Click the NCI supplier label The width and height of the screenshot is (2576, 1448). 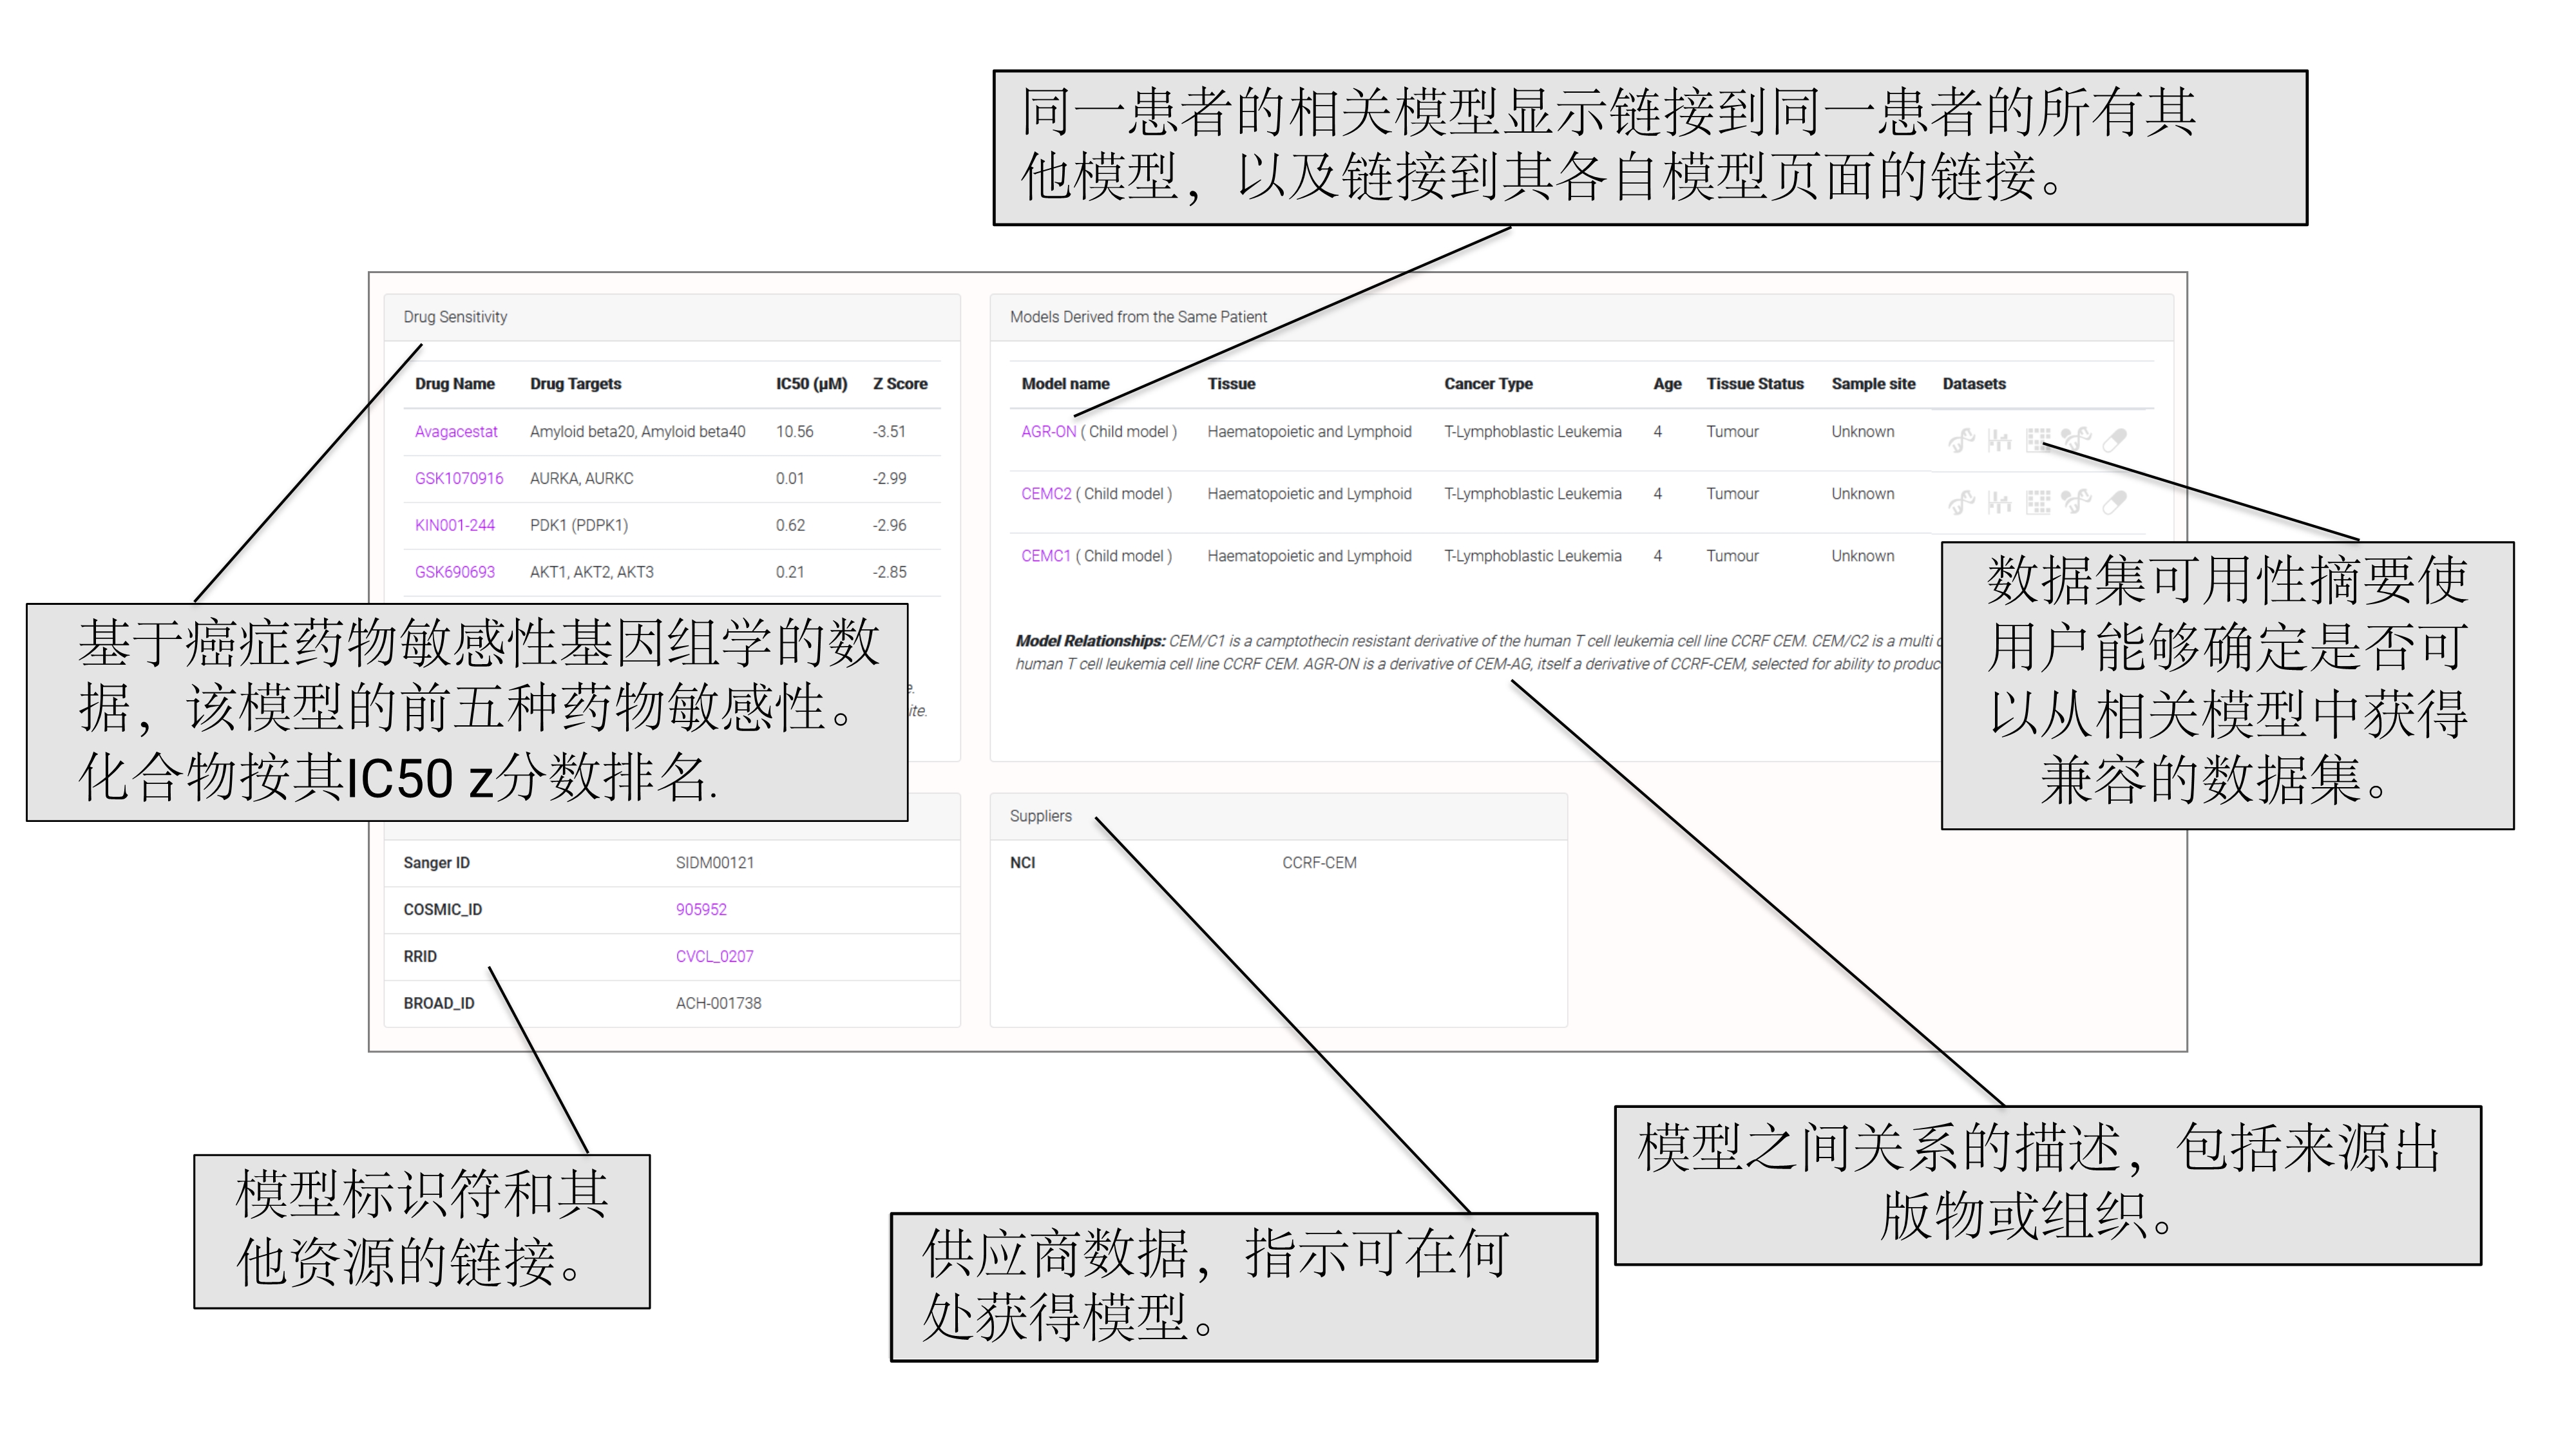[x=1022, y=863]
